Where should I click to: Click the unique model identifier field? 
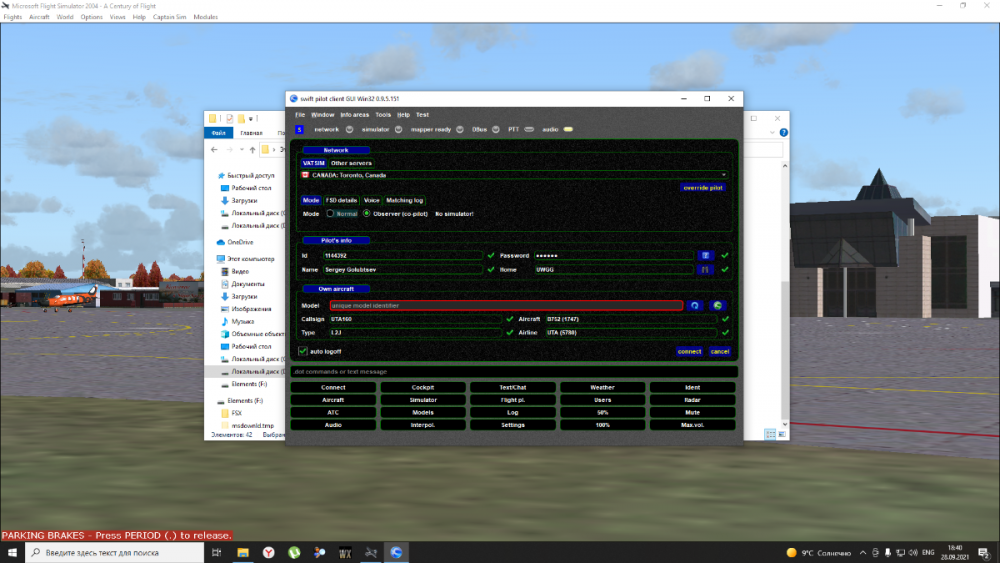pos(505,305)
